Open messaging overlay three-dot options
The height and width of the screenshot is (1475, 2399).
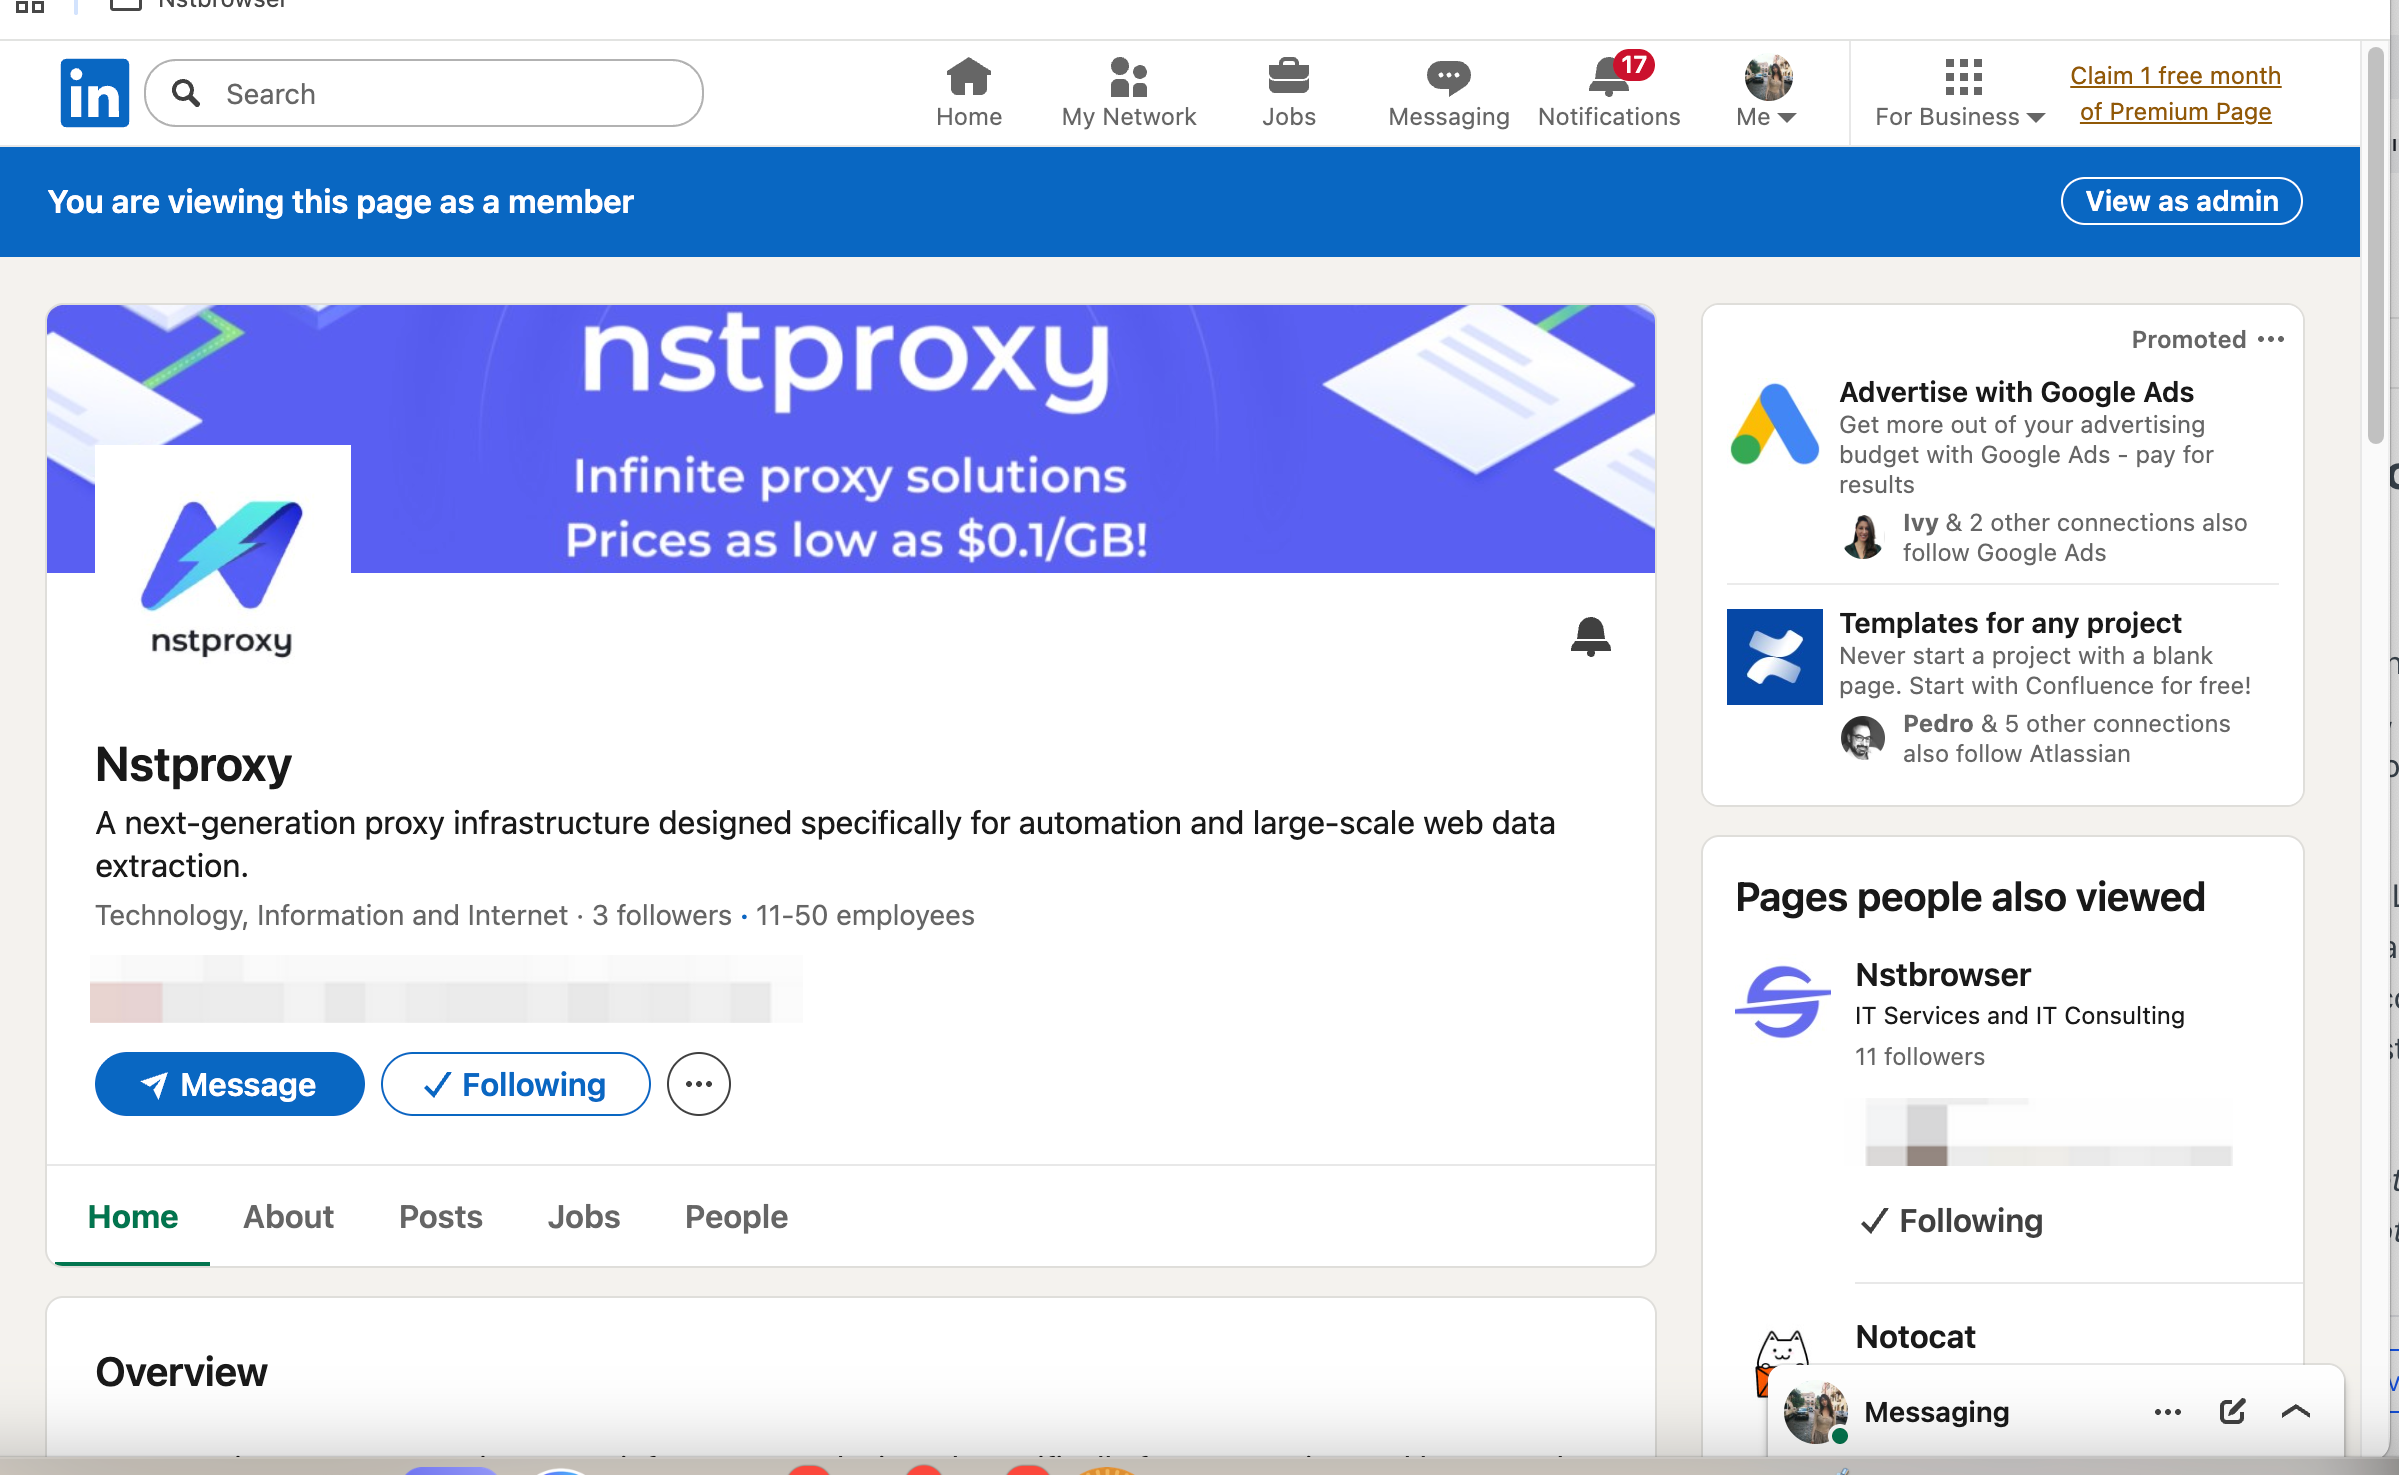2167,1411
